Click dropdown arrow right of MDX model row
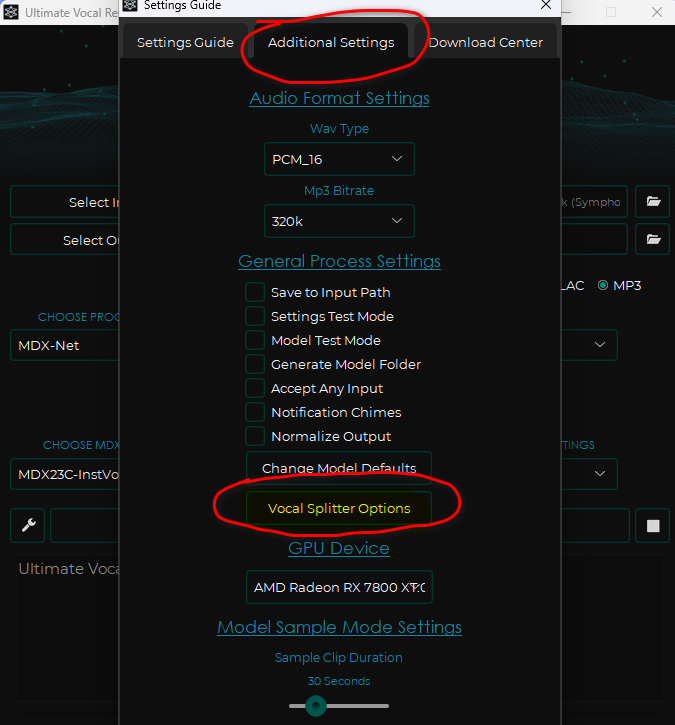The width and height of the screenshot is (675, 725). coord(600,474)
